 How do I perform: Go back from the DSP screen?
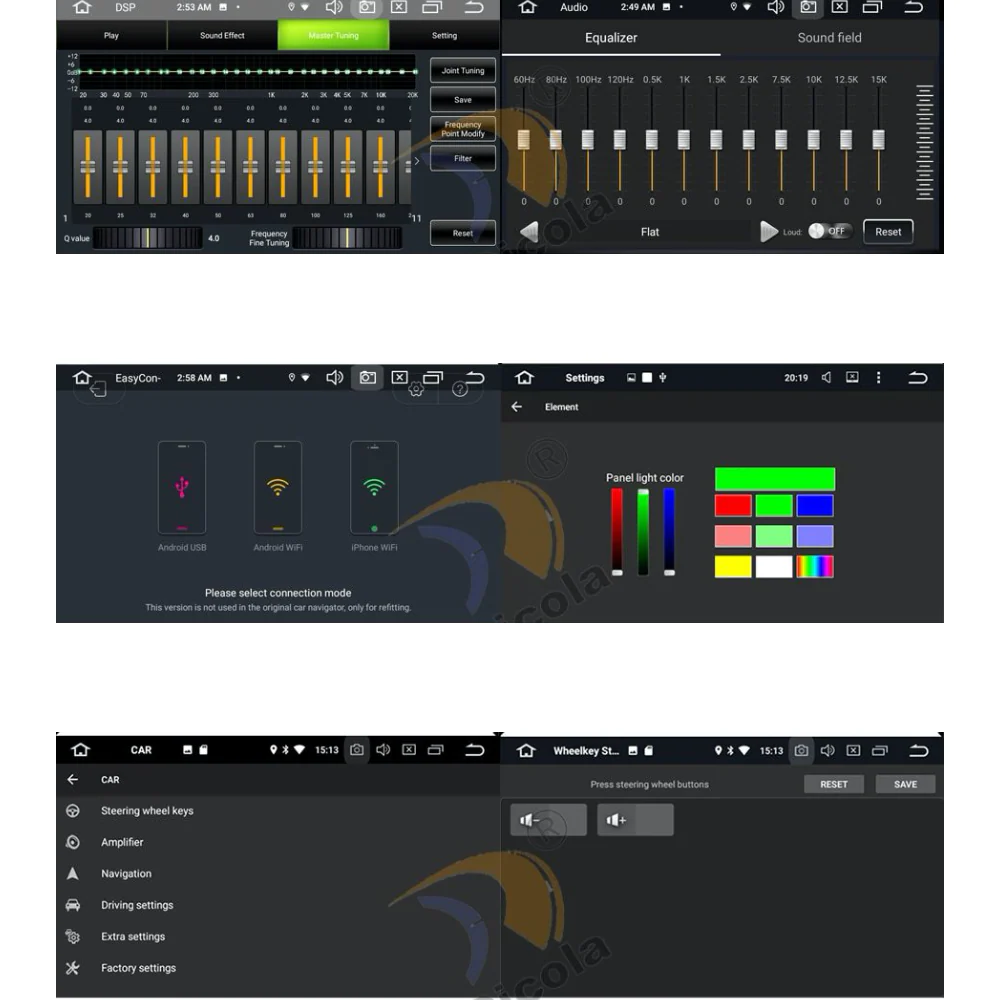(x=474, y=8)
